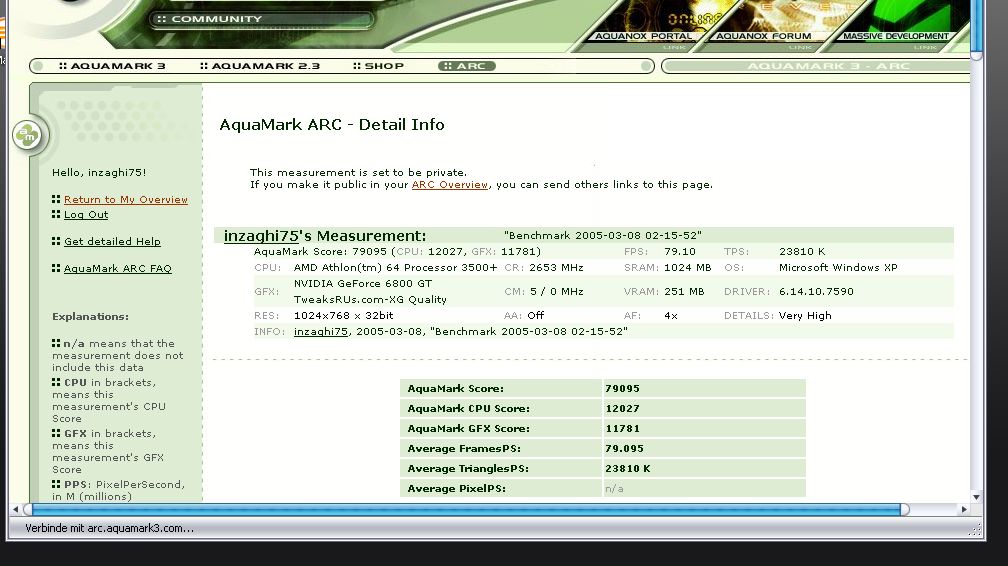Click the round AquaMark logo badge
The width and height of the screenshot is (1008, 566).
pyautogui.click(x=27, y=135)
